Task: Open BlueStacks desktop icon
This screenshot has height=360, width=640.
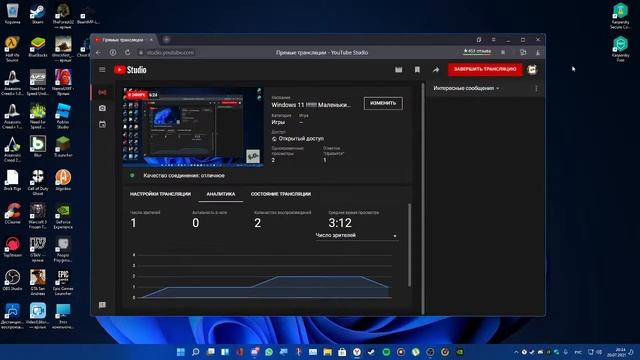Action: click(x=38, y=47)
